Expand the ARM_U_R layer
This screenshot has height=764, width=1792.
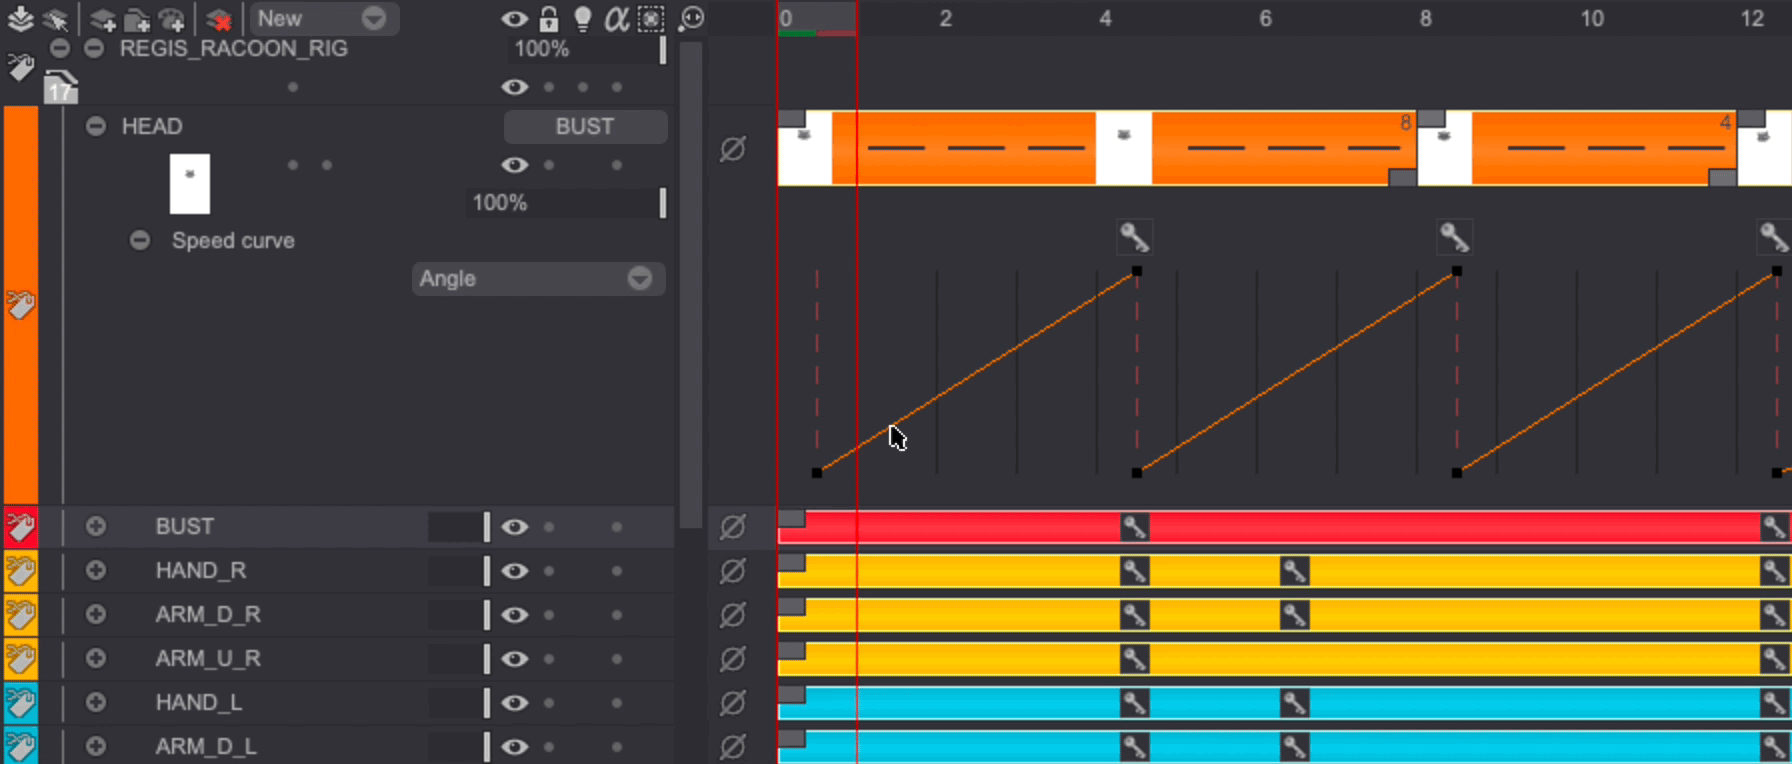tap(96, 659)
